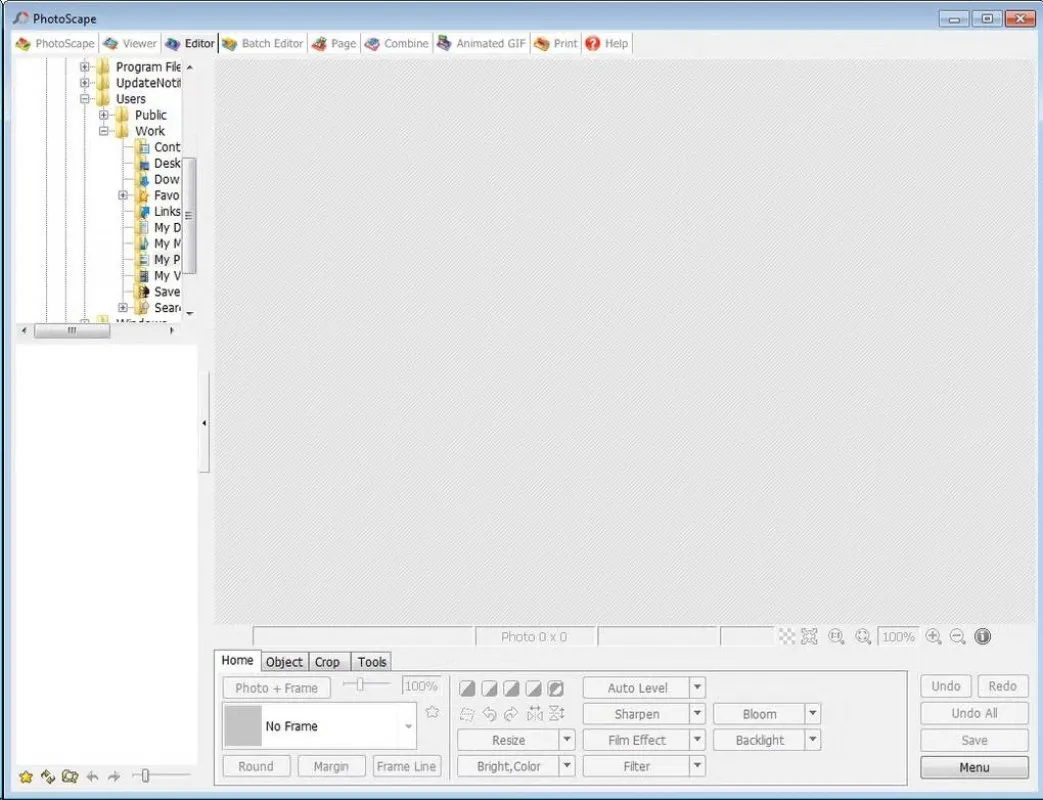Click the first frame-style square icon
This screenshot has width=1043, height=800.
coord(467,688)
